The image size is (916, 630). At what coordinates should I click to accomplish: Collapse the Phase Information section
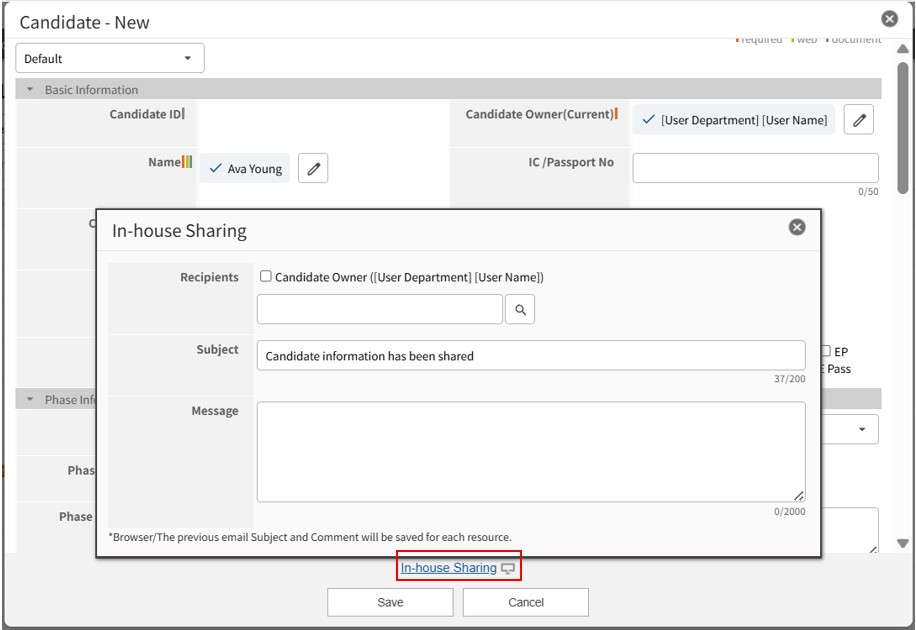click(30, 400)
